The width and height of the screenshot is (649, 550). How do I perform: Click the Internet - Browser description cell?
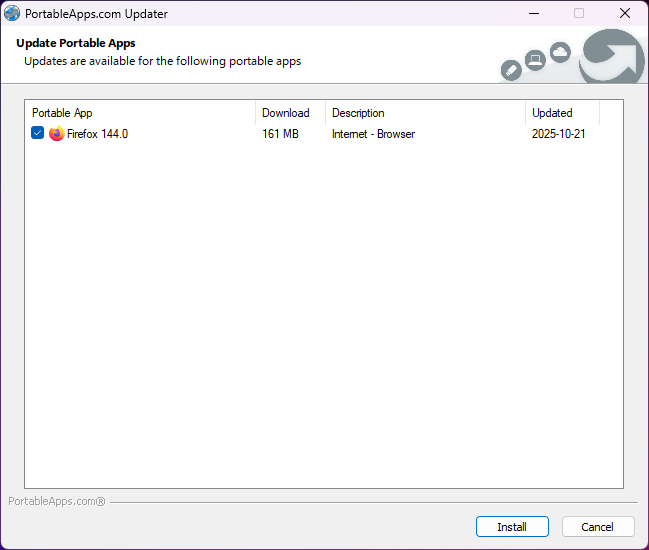tap(373, 134)
